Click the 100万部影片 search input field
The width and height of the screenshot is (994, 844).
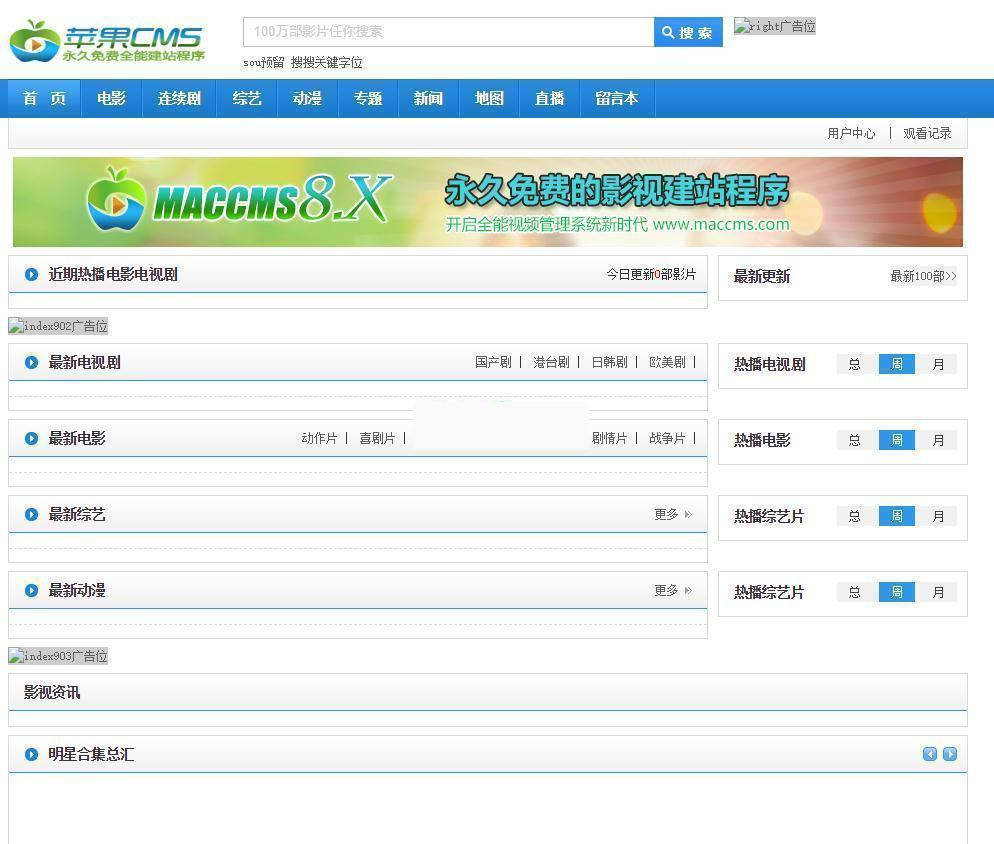[x=448, y=32]
